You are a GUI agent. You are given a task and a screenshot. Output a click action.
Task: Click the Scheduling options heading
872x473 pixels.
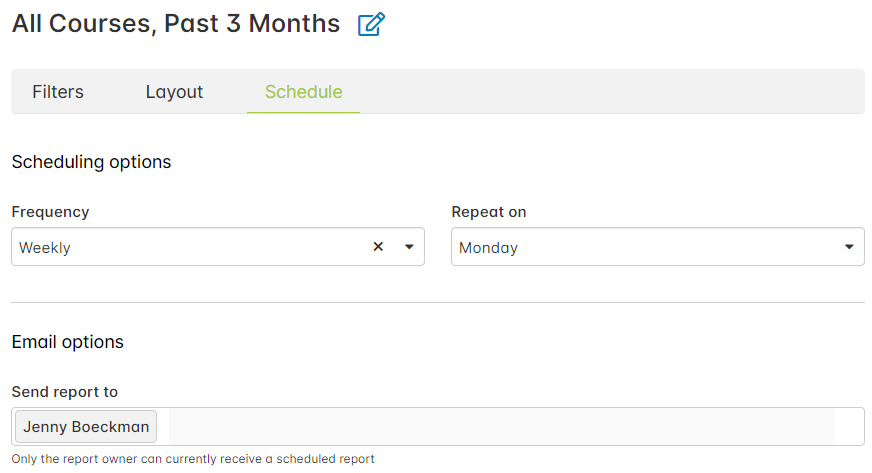[91, 162]
